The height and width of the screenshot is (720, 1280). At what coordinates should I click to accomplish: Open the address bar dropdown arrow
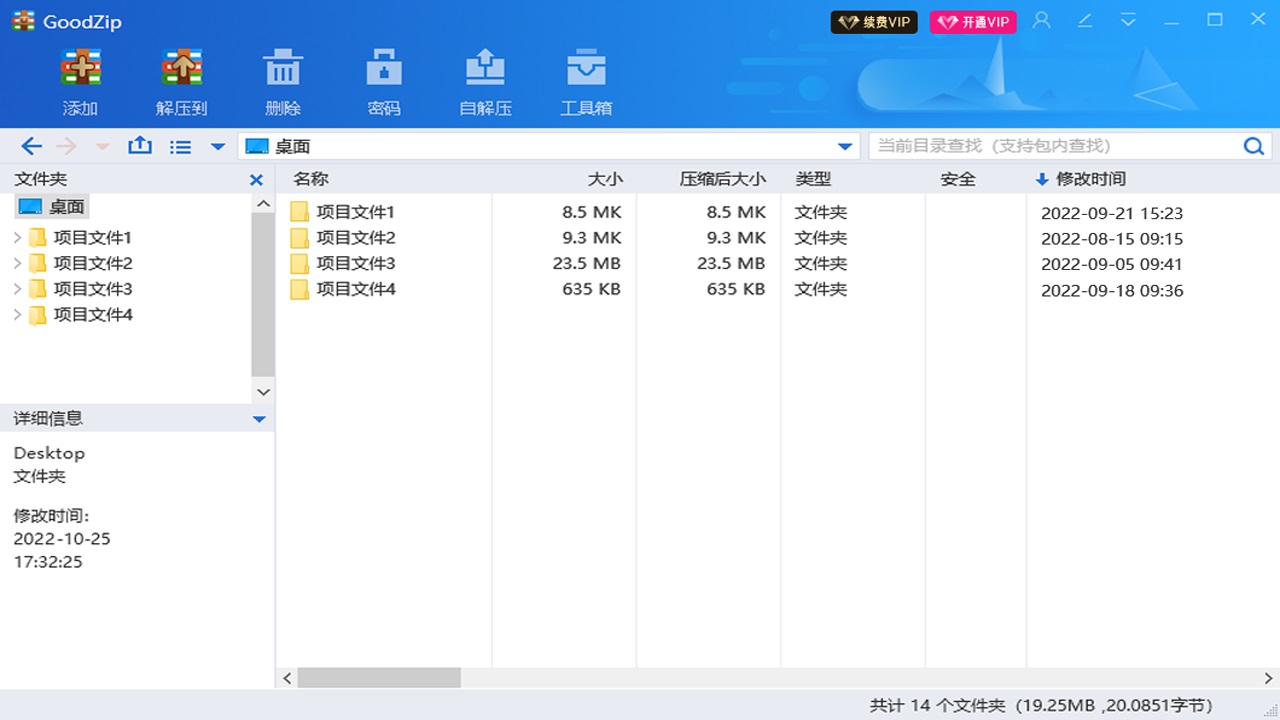pos(843,145)
